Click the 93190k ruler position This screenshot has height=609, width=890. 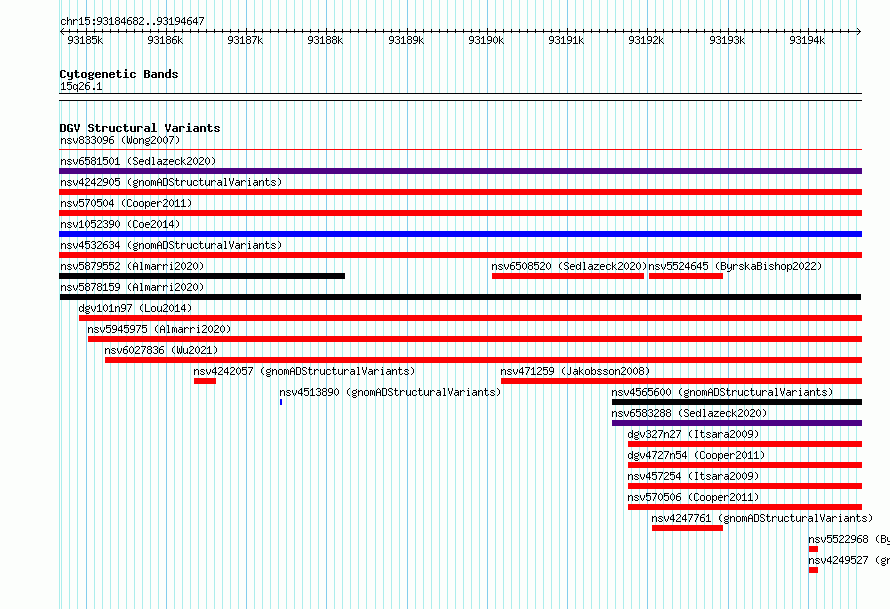486,40
